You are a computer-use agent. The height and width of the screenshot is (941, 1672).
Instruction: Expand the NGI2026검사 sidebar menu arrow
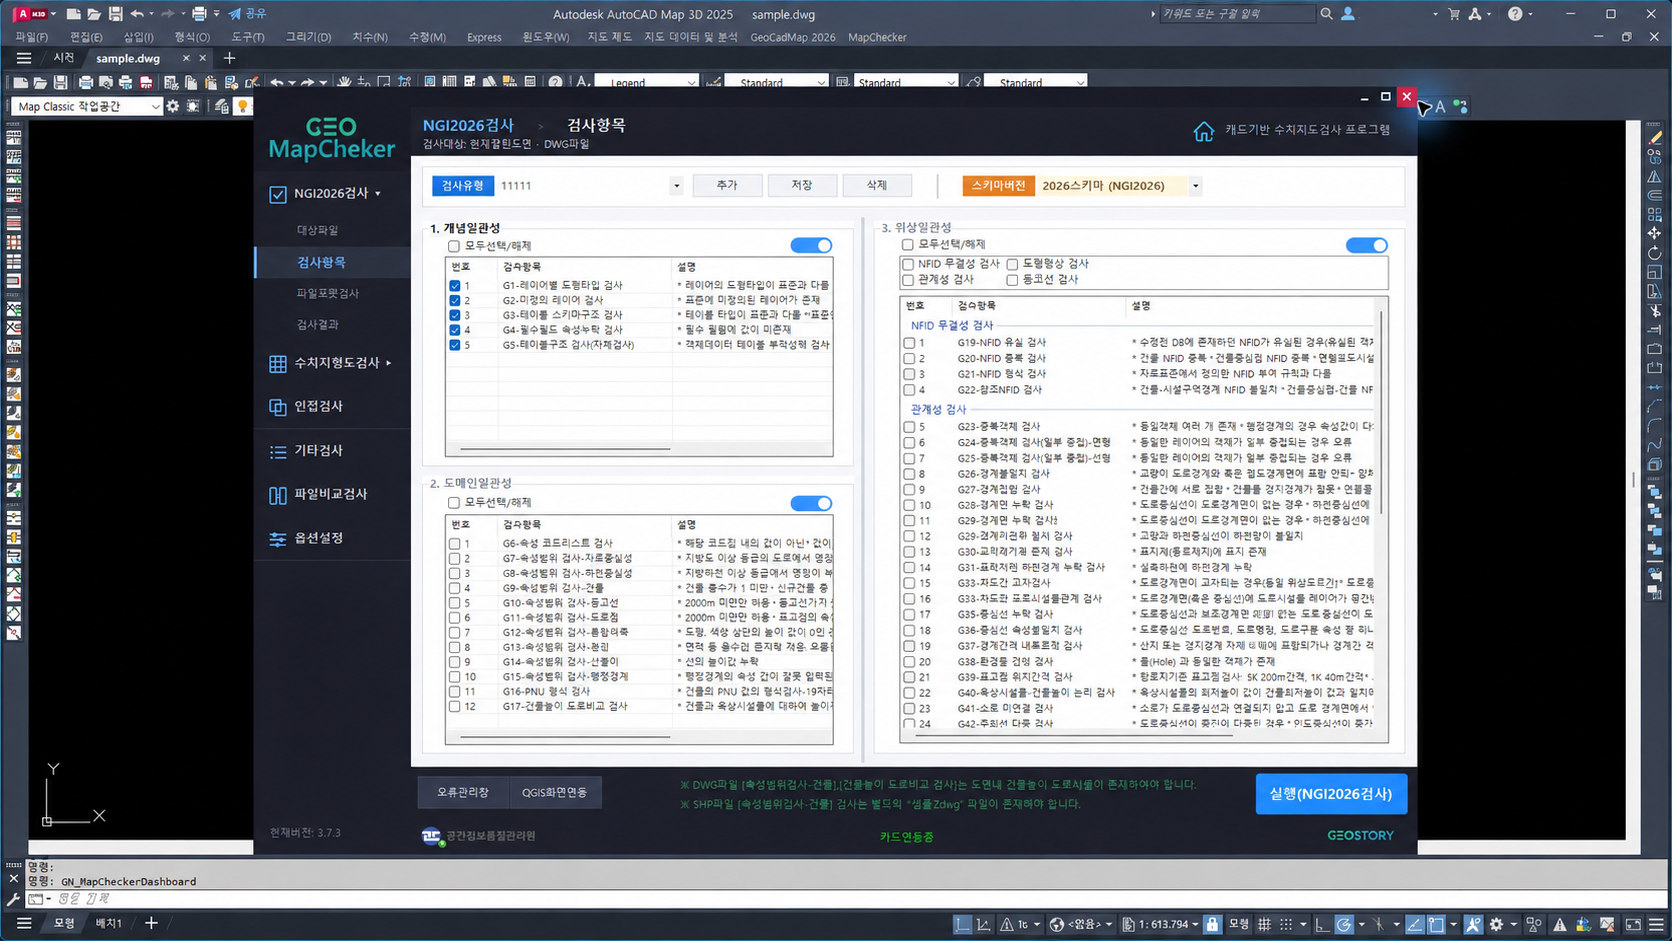click(x=378, y=194)
